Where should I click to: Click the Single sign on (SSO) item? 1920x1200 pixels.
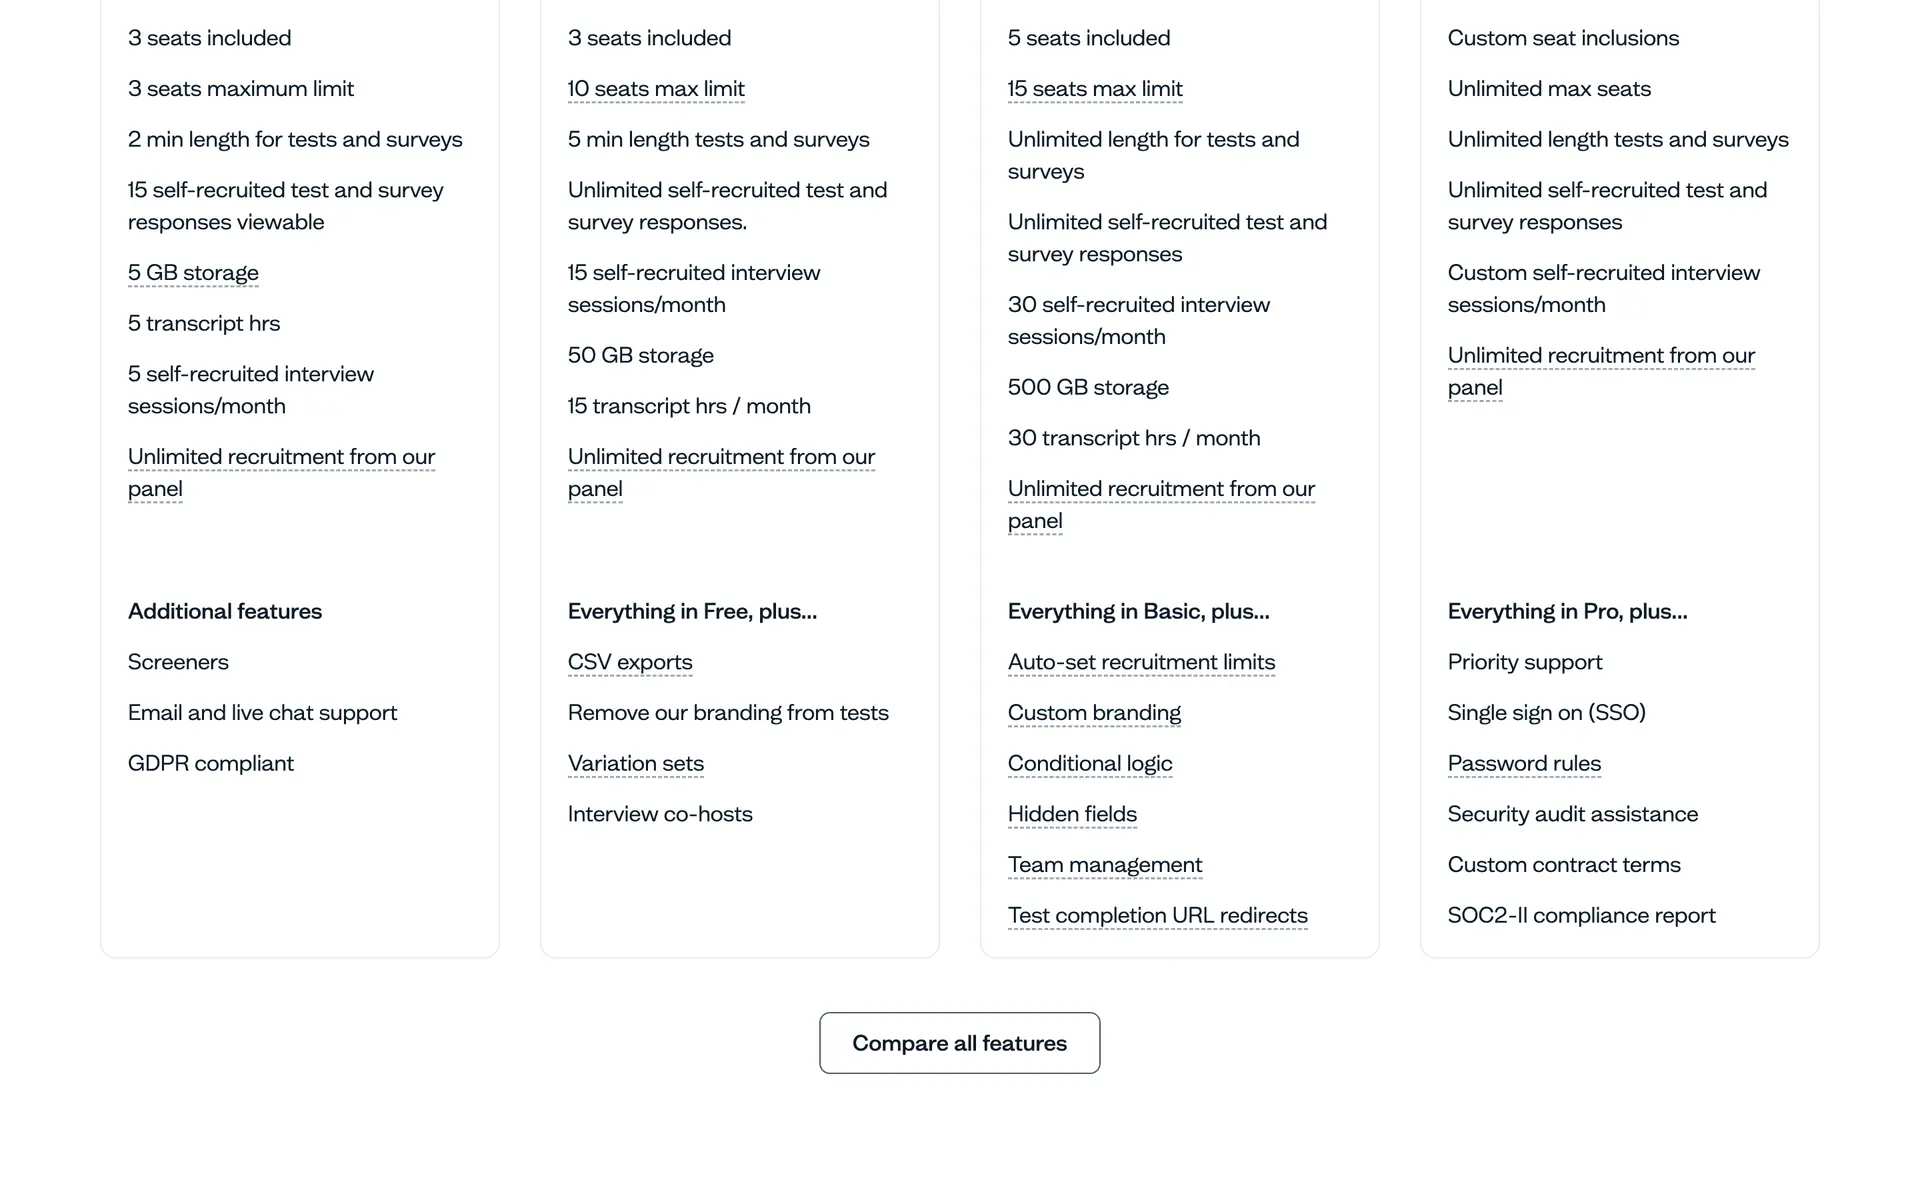pyautogui.click(x=1546, y=713)
